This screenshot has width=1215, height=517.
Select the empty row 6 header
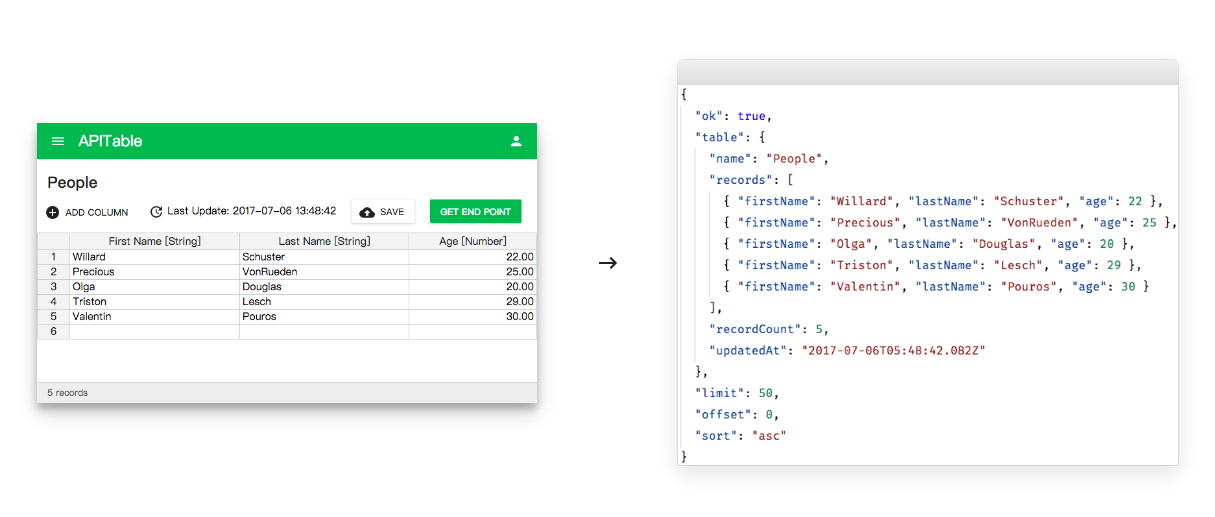pyautogui.click(x=54, y=332)
